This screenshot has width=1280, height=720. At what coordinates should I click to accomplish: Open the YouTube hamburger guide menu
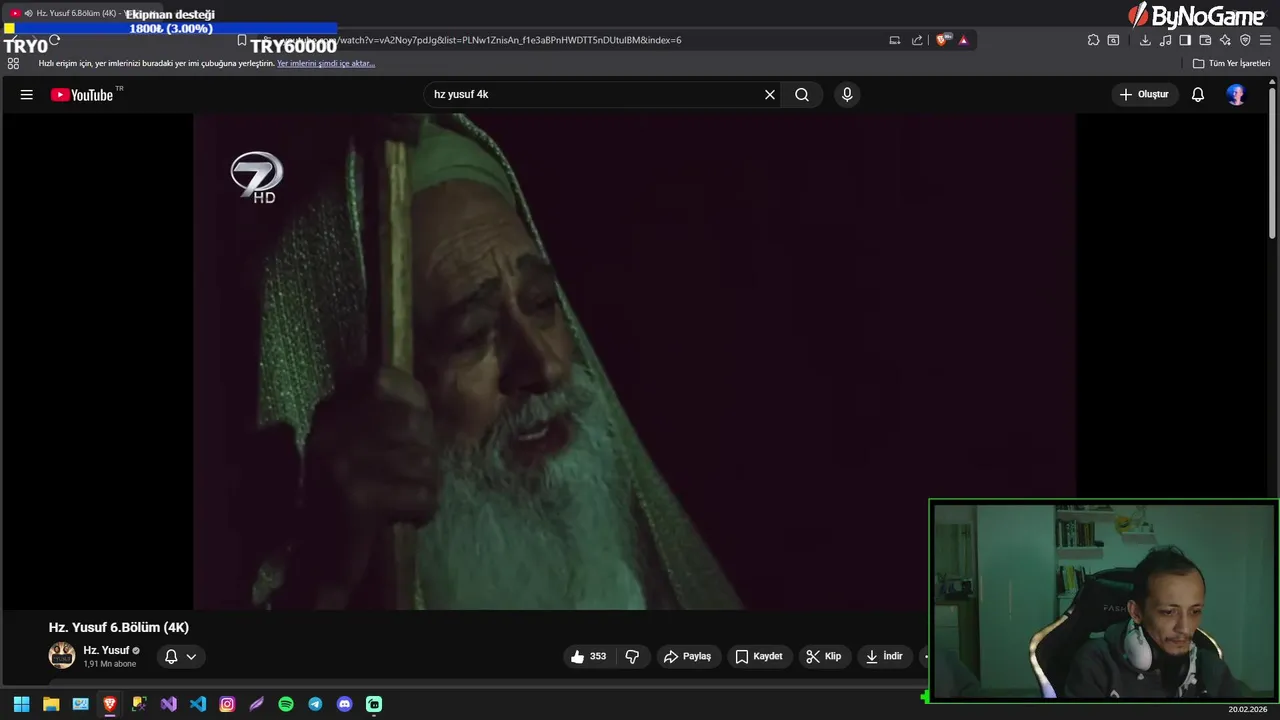pos(27,94)
